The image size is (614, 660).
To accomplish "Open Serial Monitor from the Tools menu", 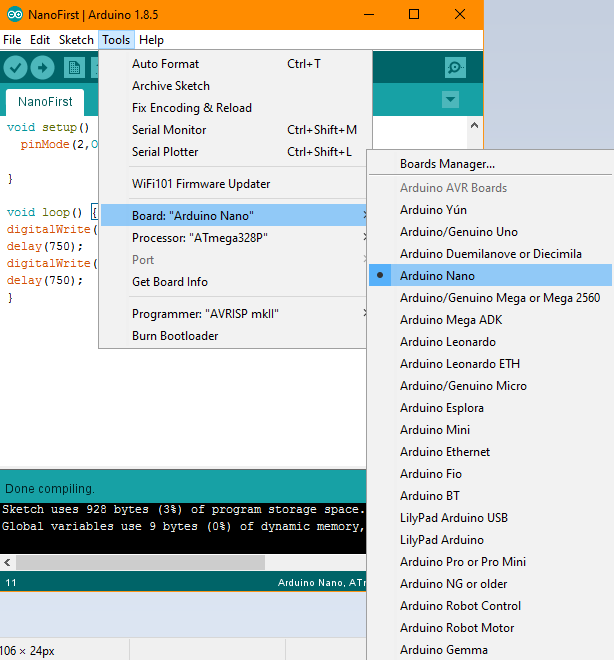I will coord(235,130).
